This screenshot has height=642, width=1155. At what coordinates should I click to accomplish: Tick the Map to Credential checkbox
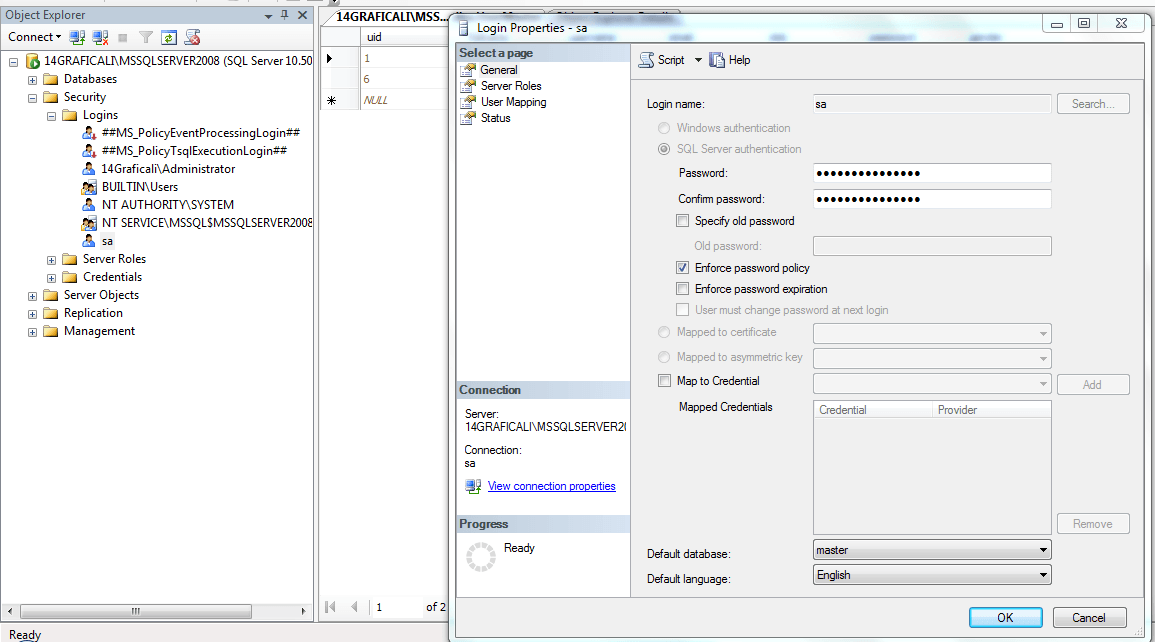point(664,381)
